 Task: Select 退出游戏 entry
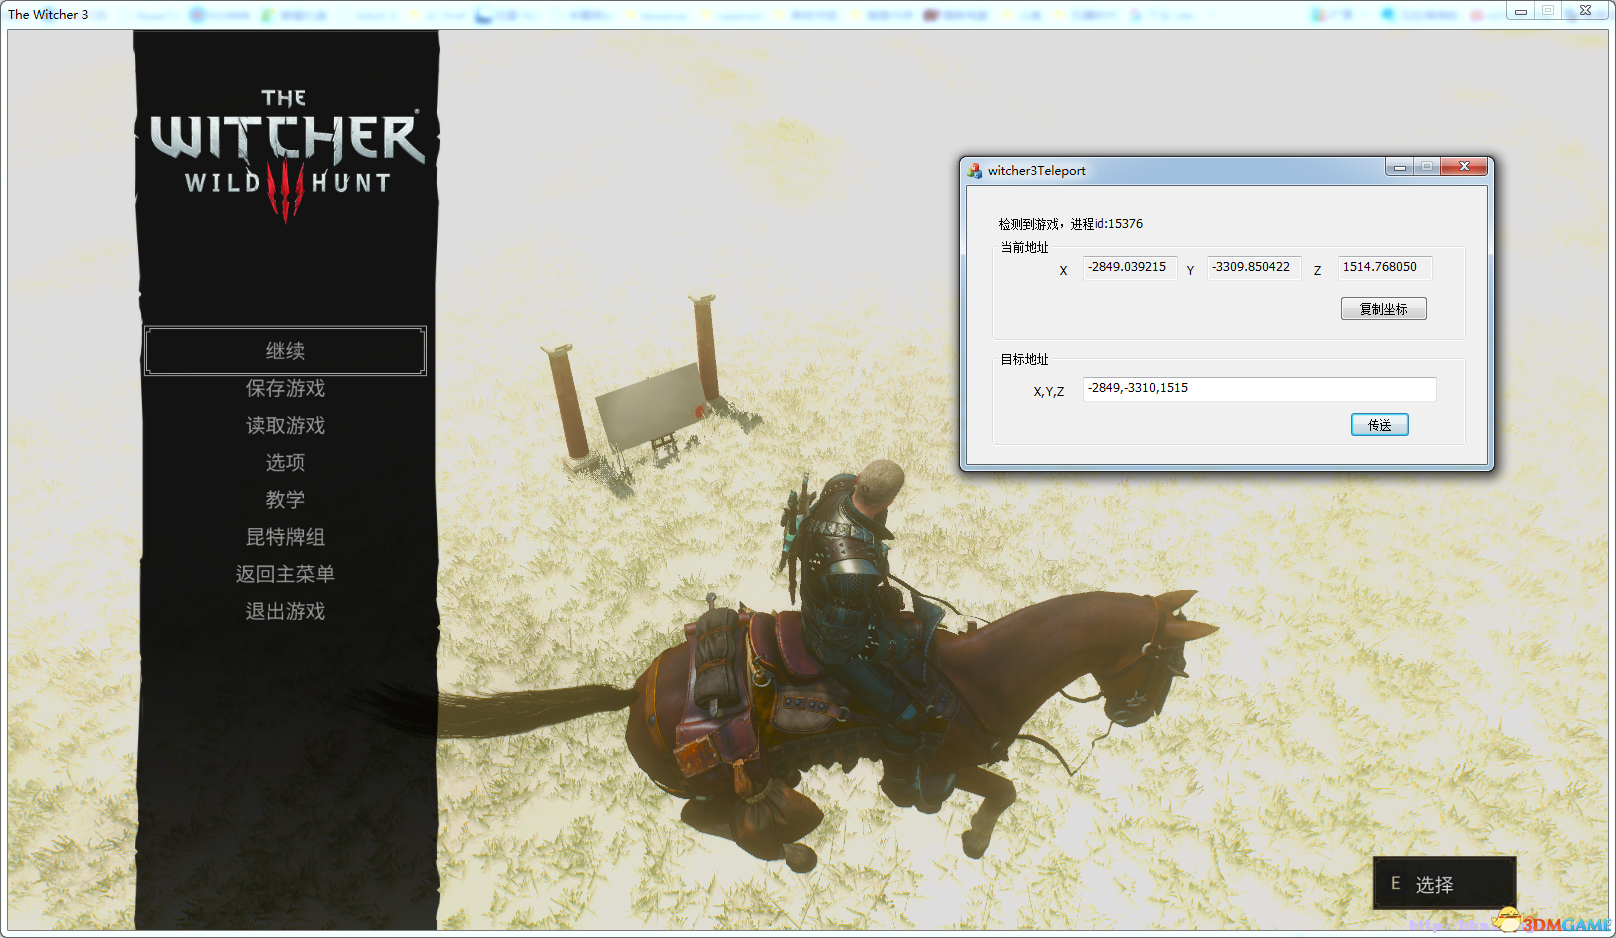(285, 611)
